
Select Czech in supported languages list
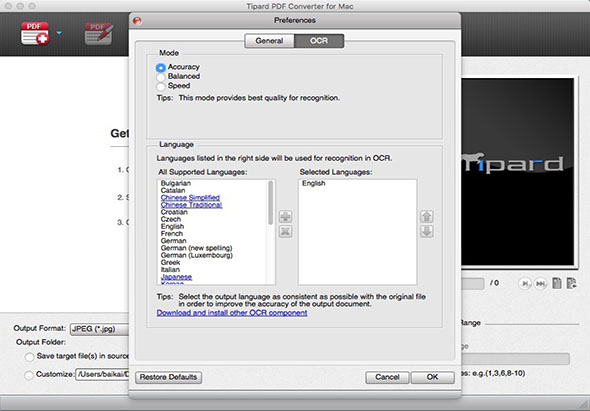pyautogui.click(x=170, y=219)
